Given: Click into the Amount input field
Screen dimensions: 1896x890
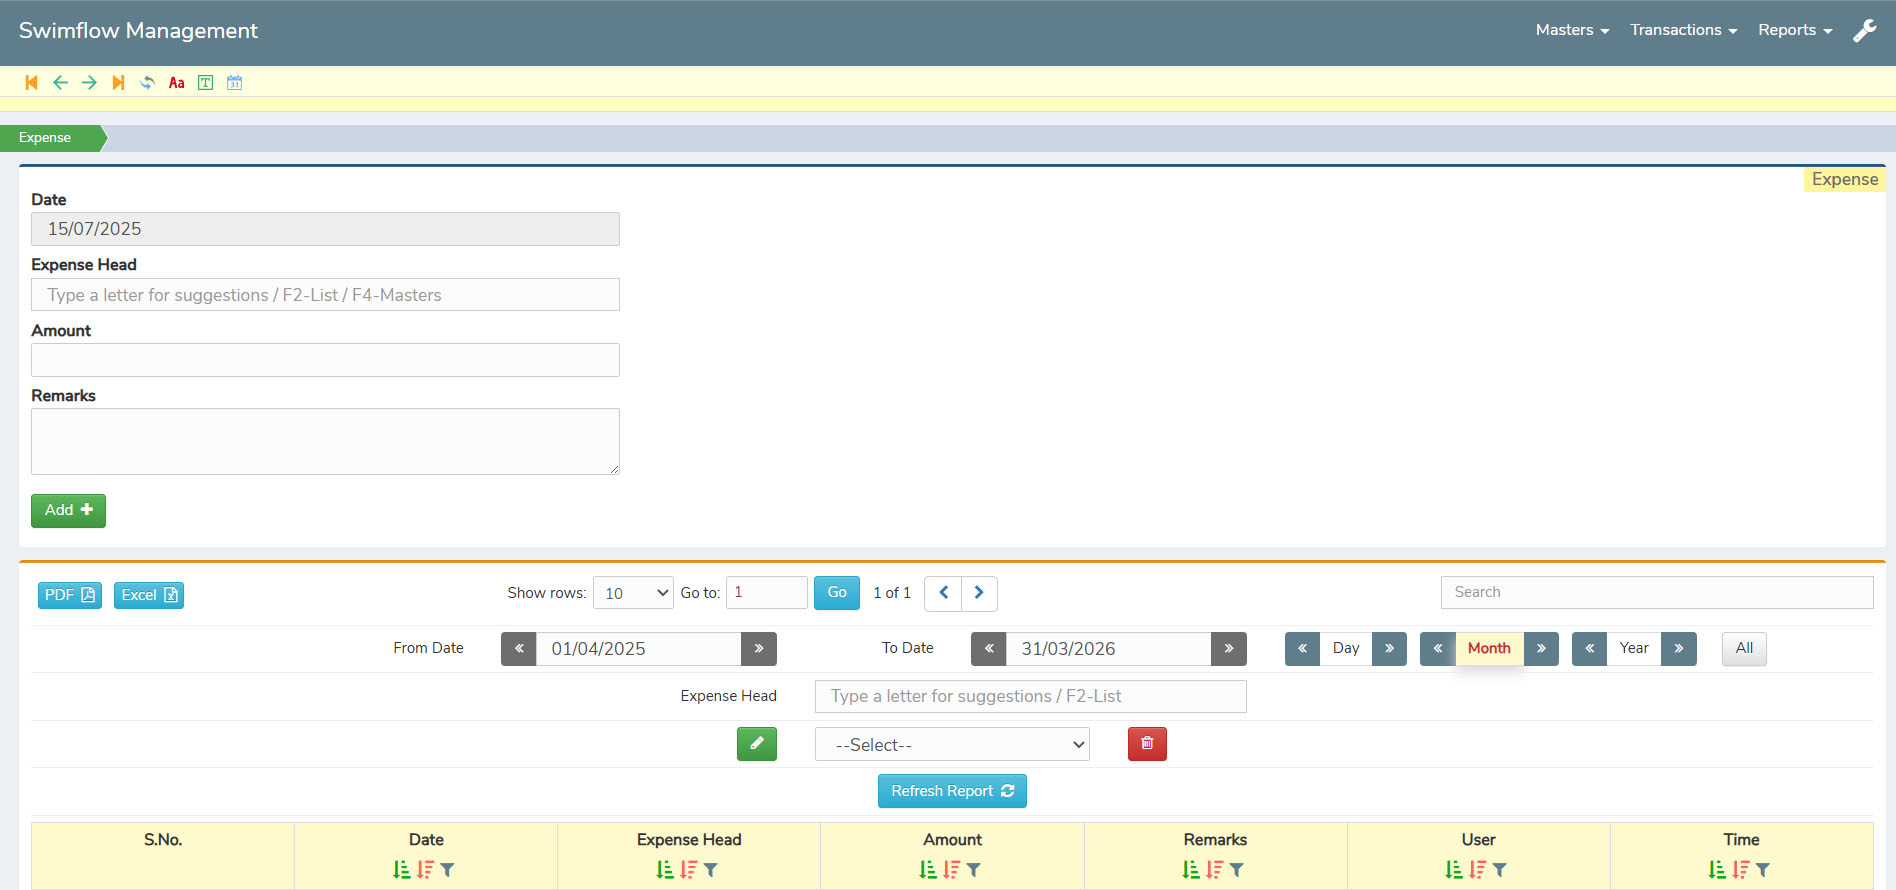Looking at the screenshot, I should (325, 360).
